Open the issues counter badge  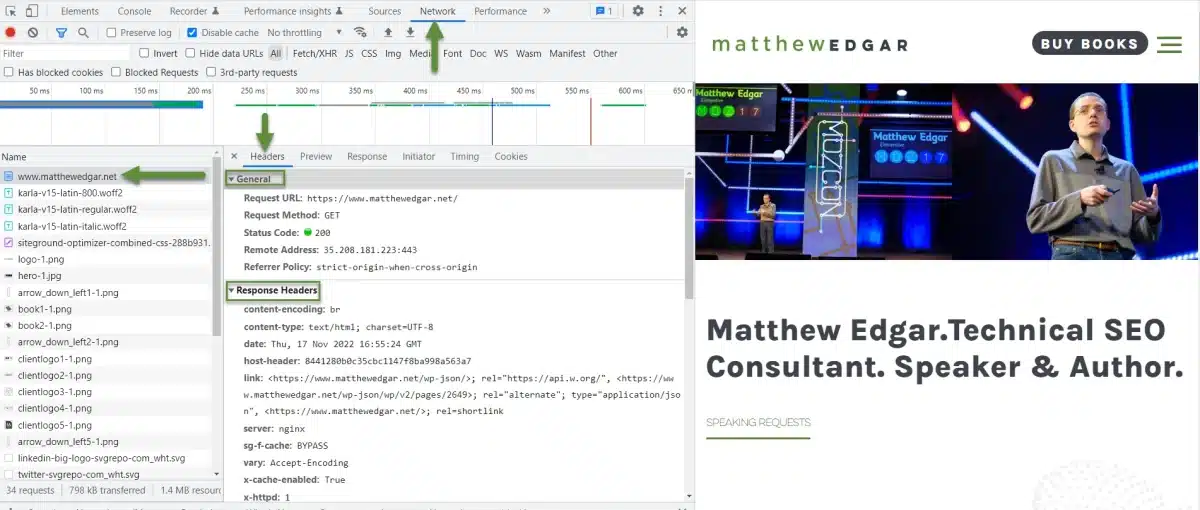tap(604, 11)
